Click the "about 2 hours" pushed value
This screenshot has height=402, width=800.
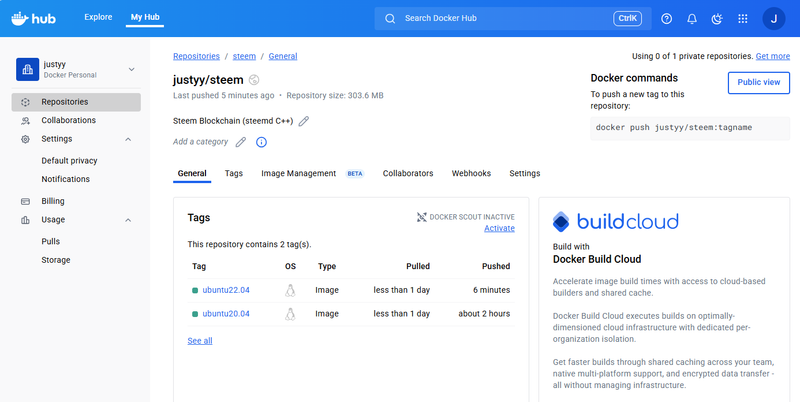coord(484,314)
